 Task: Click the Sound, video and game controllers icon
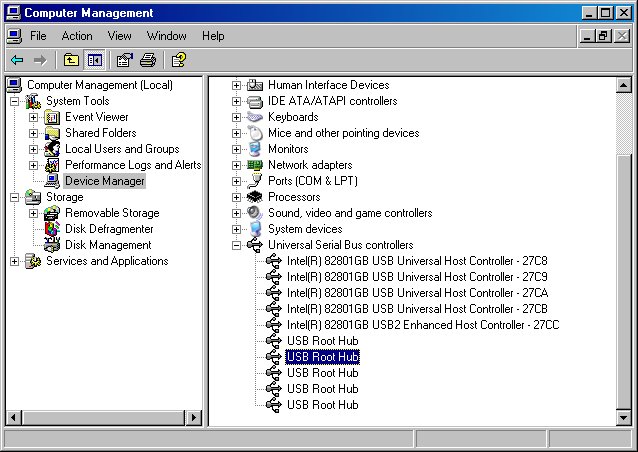(x=255, y=213)
